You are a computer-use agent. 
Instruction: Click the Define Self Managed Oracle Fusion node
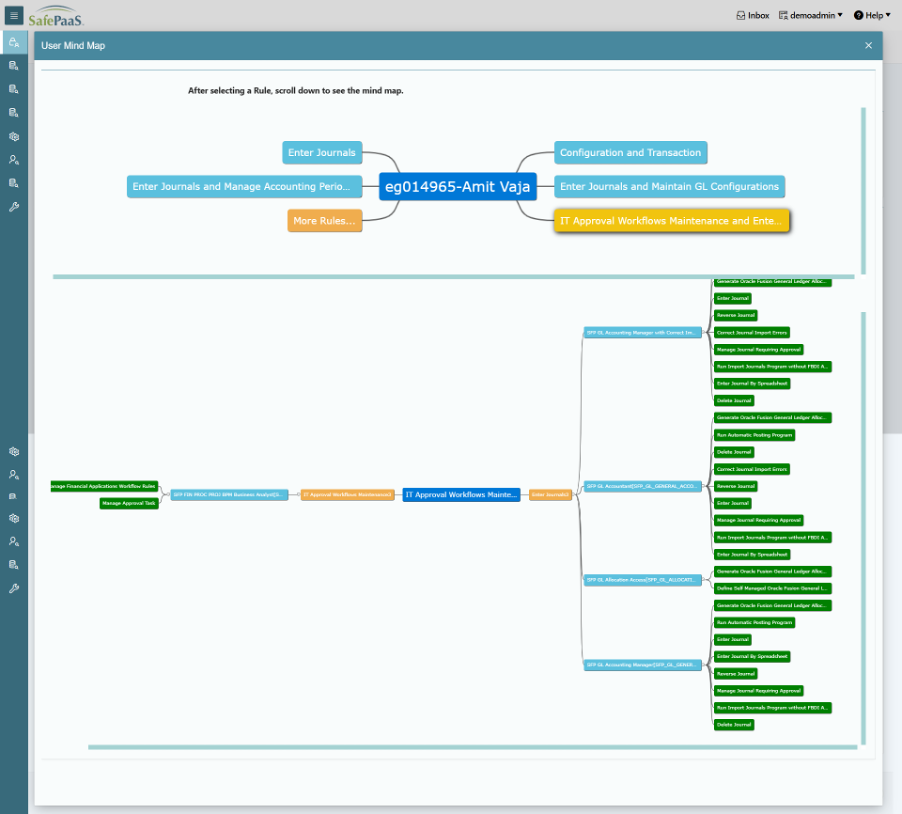(x=772, y=588)
